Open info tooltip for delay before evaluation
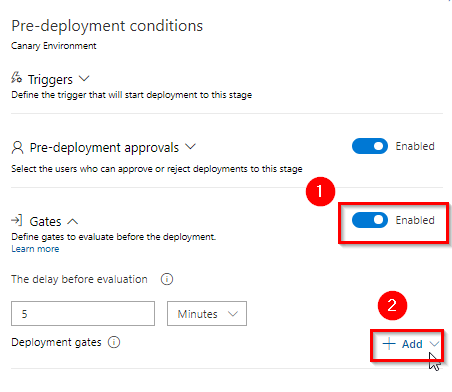452x392 pixels. coord(167,279)
